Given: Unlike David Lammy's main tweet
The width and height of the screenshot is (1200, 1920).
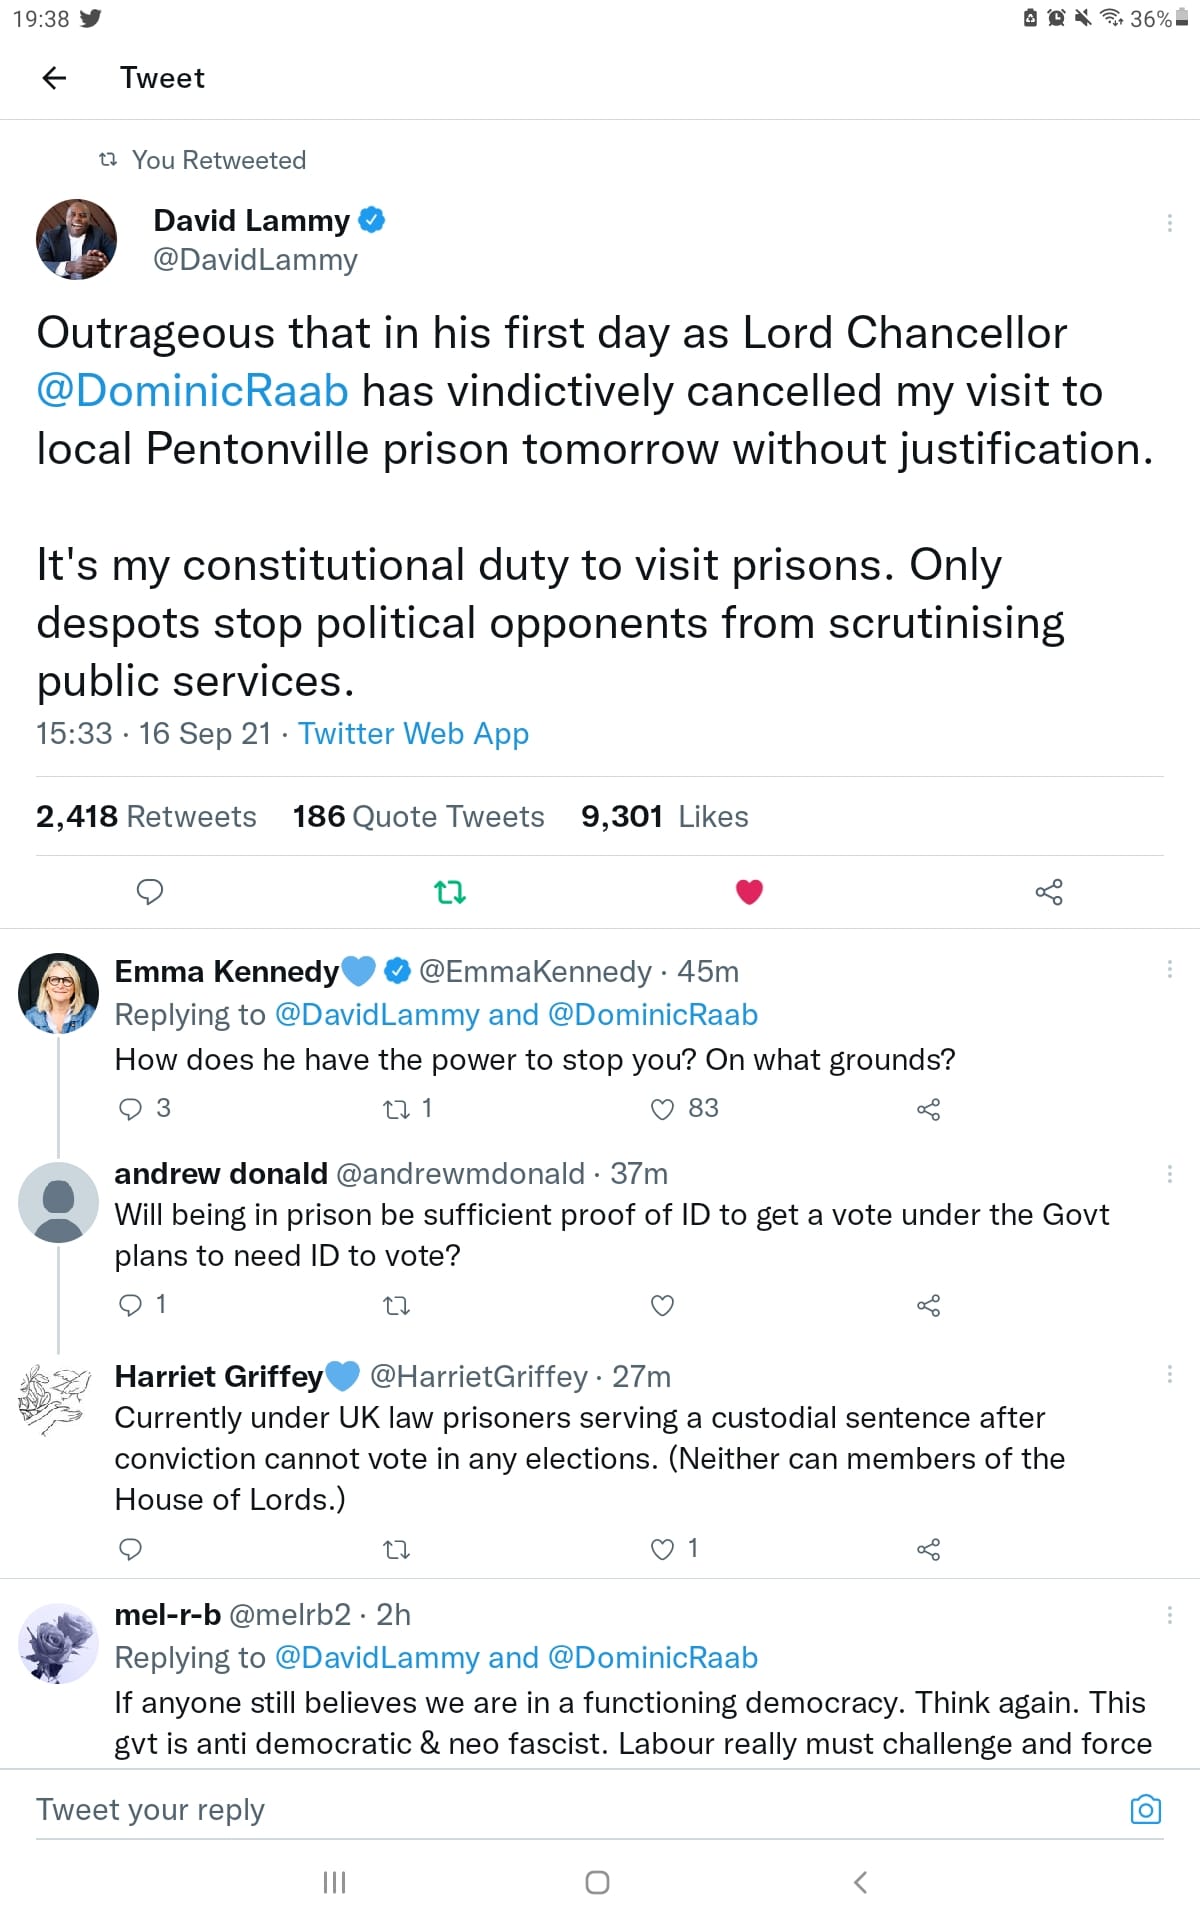Looking at the screenshot, I should coord(749,891).
